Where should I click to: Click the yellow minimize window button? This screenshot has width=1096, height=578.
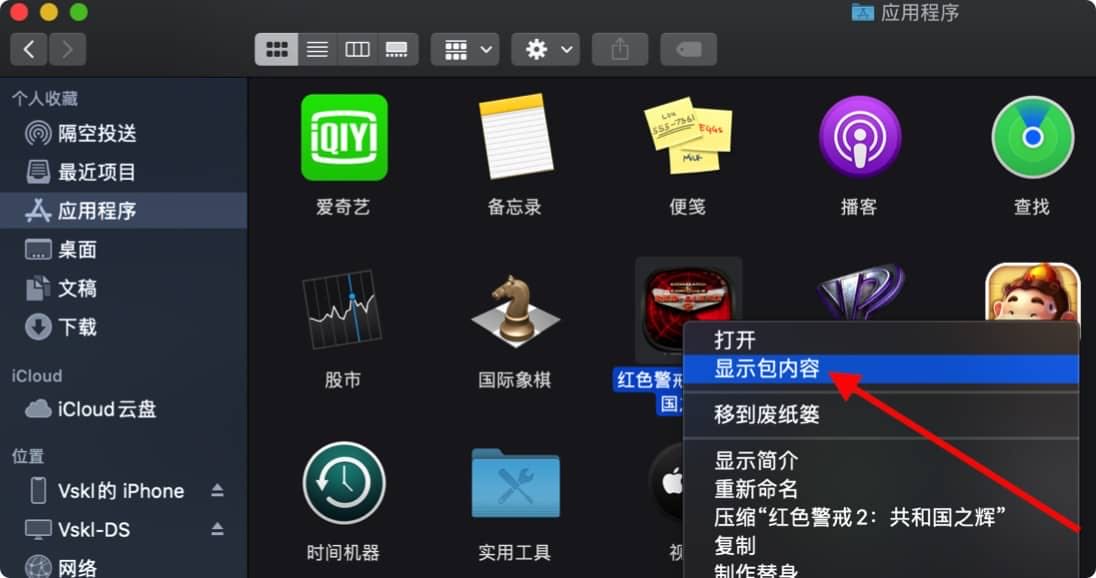pos(49,12)
